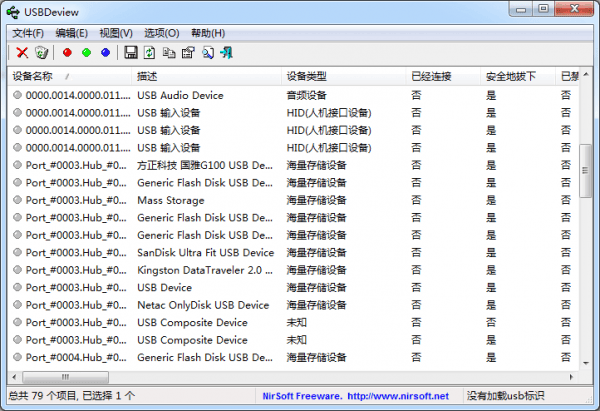Screen dimensions: 600x411
Task: Click the red dot disconnect icon
Action: 67,52
